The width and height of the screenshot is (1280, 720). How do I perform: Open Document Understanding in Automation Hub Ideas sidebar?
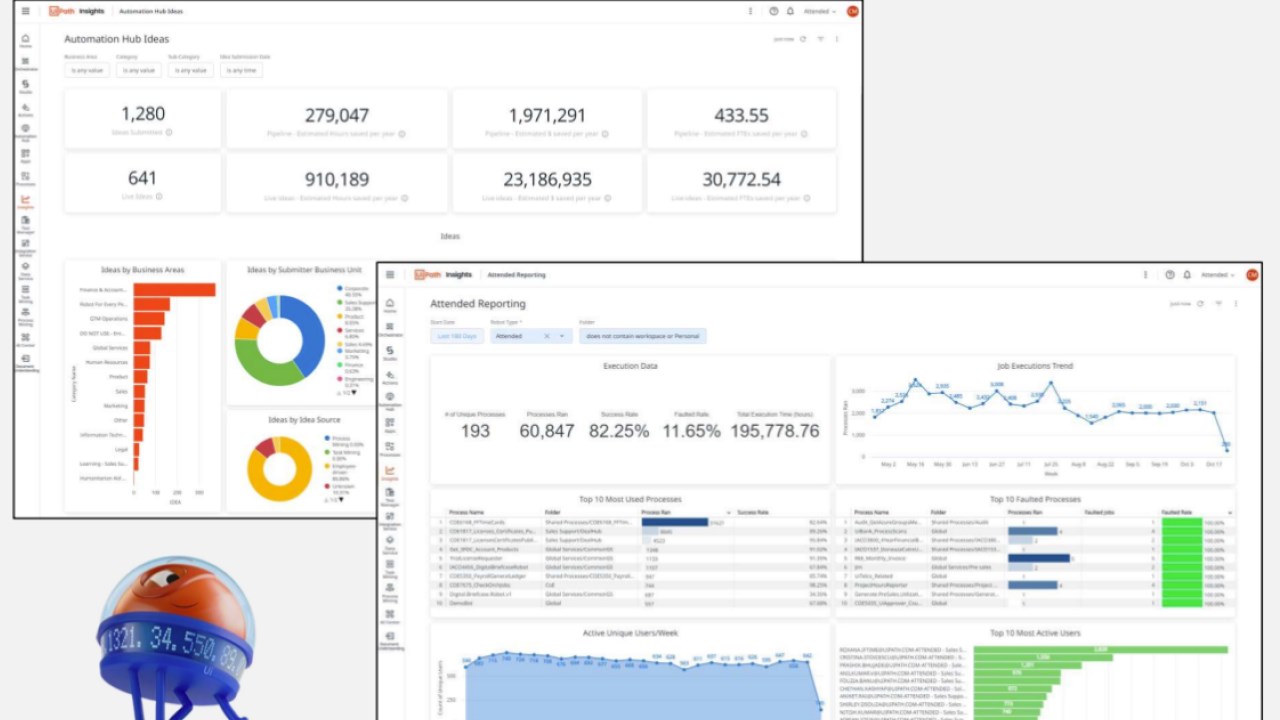(x=25, y=362)
